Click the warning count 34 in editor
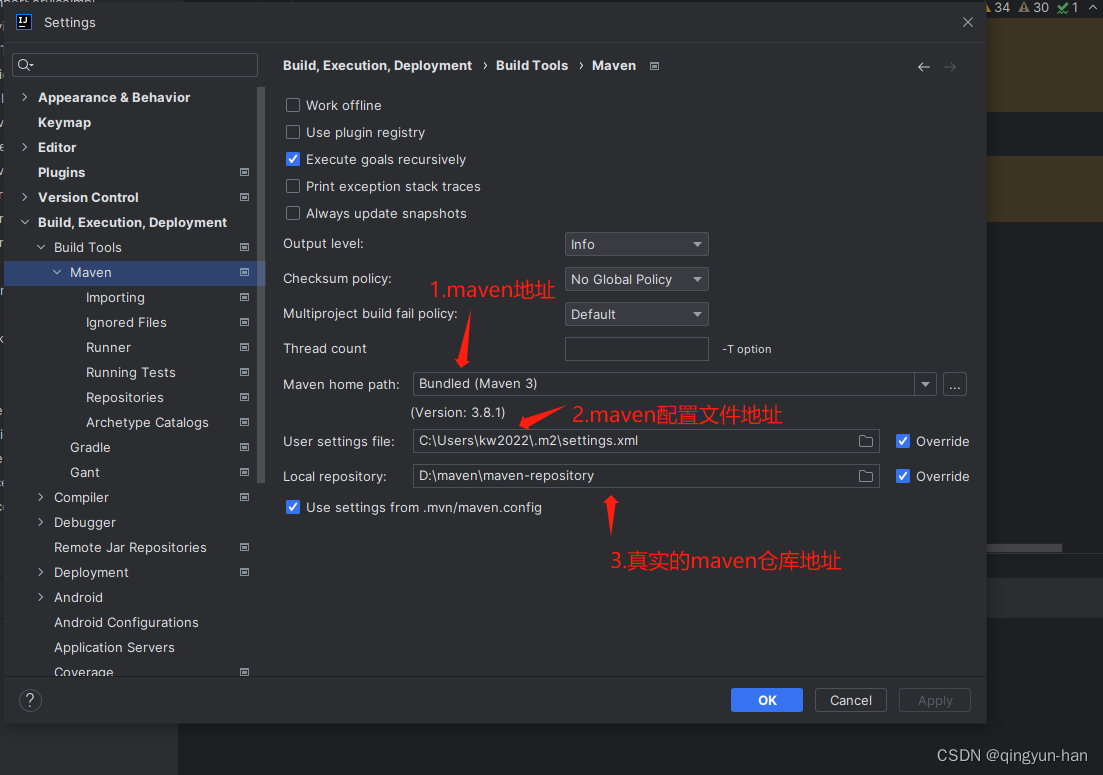The height and width of the screenshot is (775, 1103). click(x=997, y=8)
